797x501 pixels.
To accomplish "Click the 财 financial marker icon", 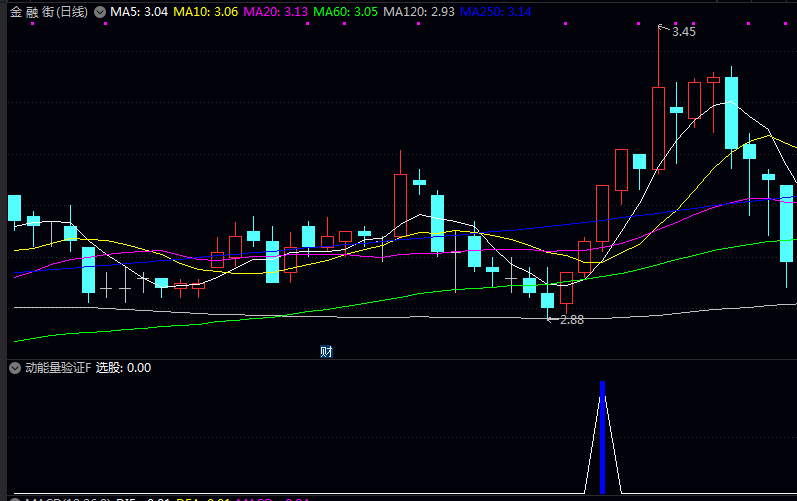I will tap(326, 351).
